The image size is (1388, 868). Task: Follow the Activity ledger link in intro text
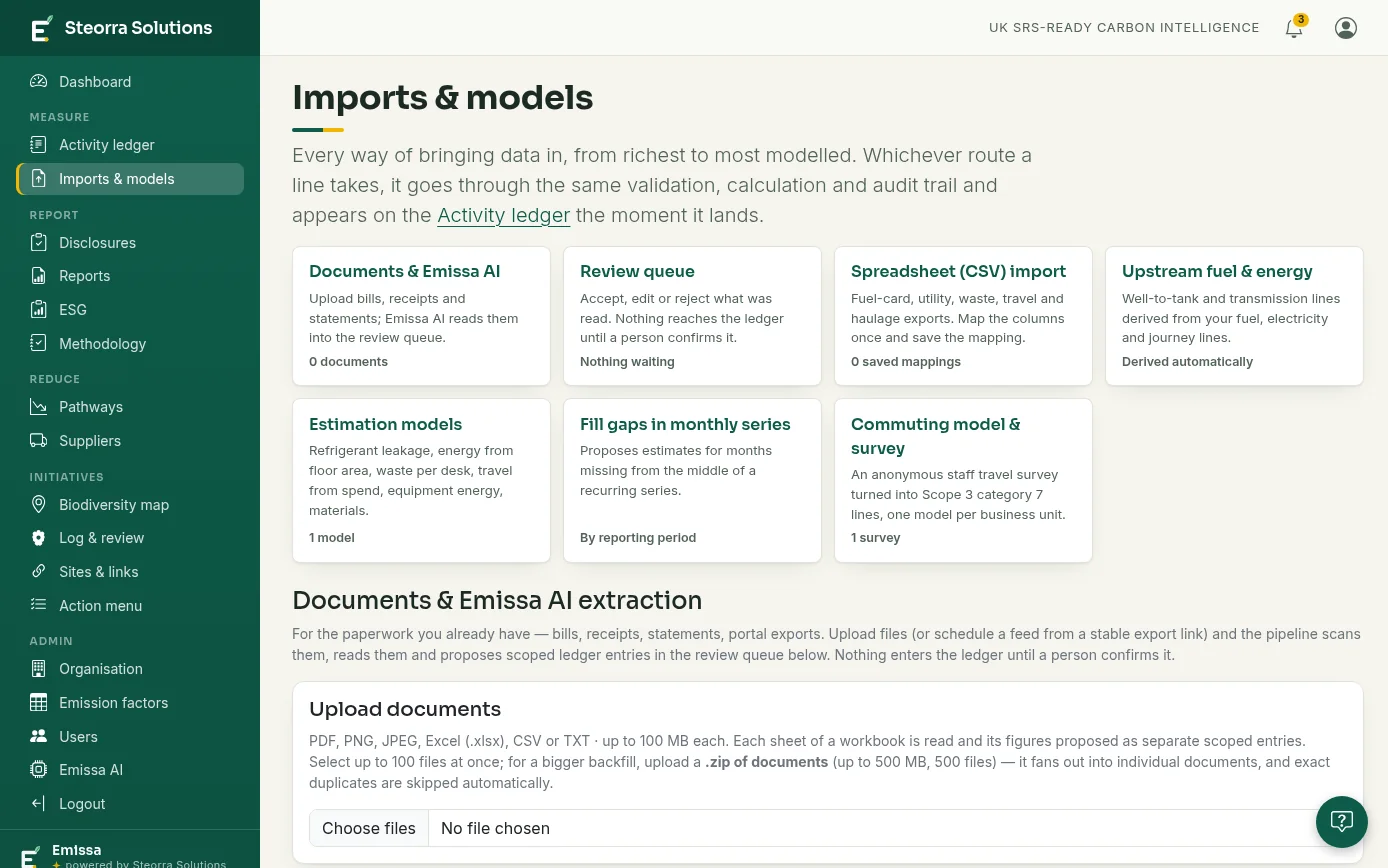tap(504, 215)
